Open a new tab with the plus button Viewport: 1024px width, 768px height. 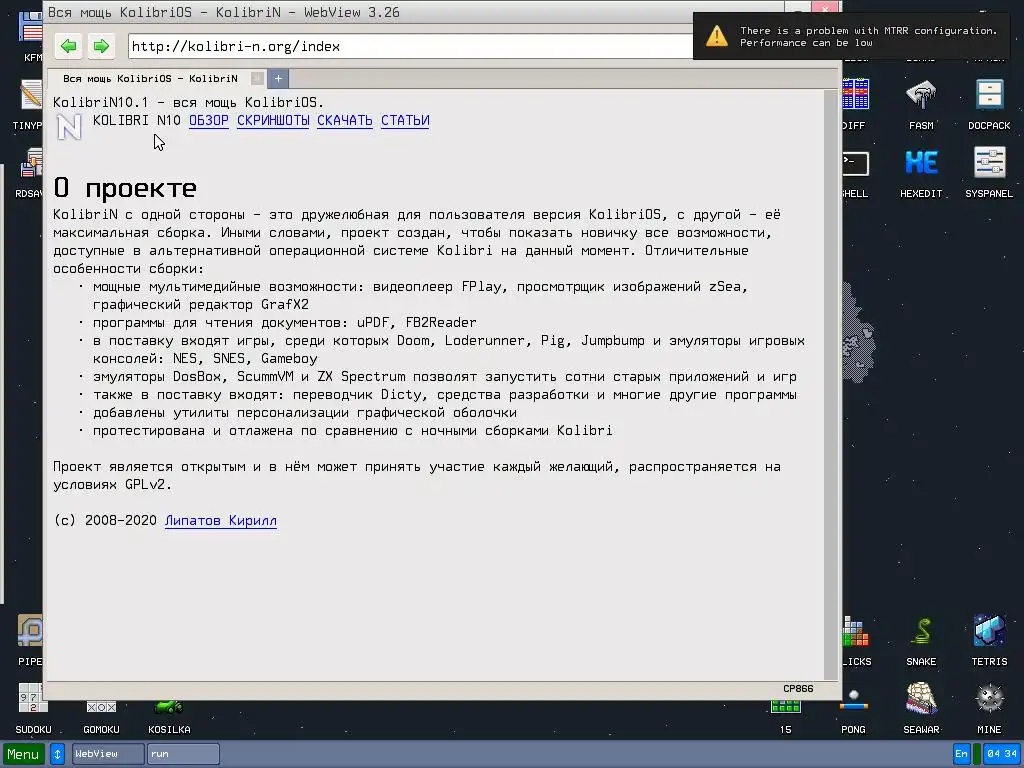[x=278, y=78]
